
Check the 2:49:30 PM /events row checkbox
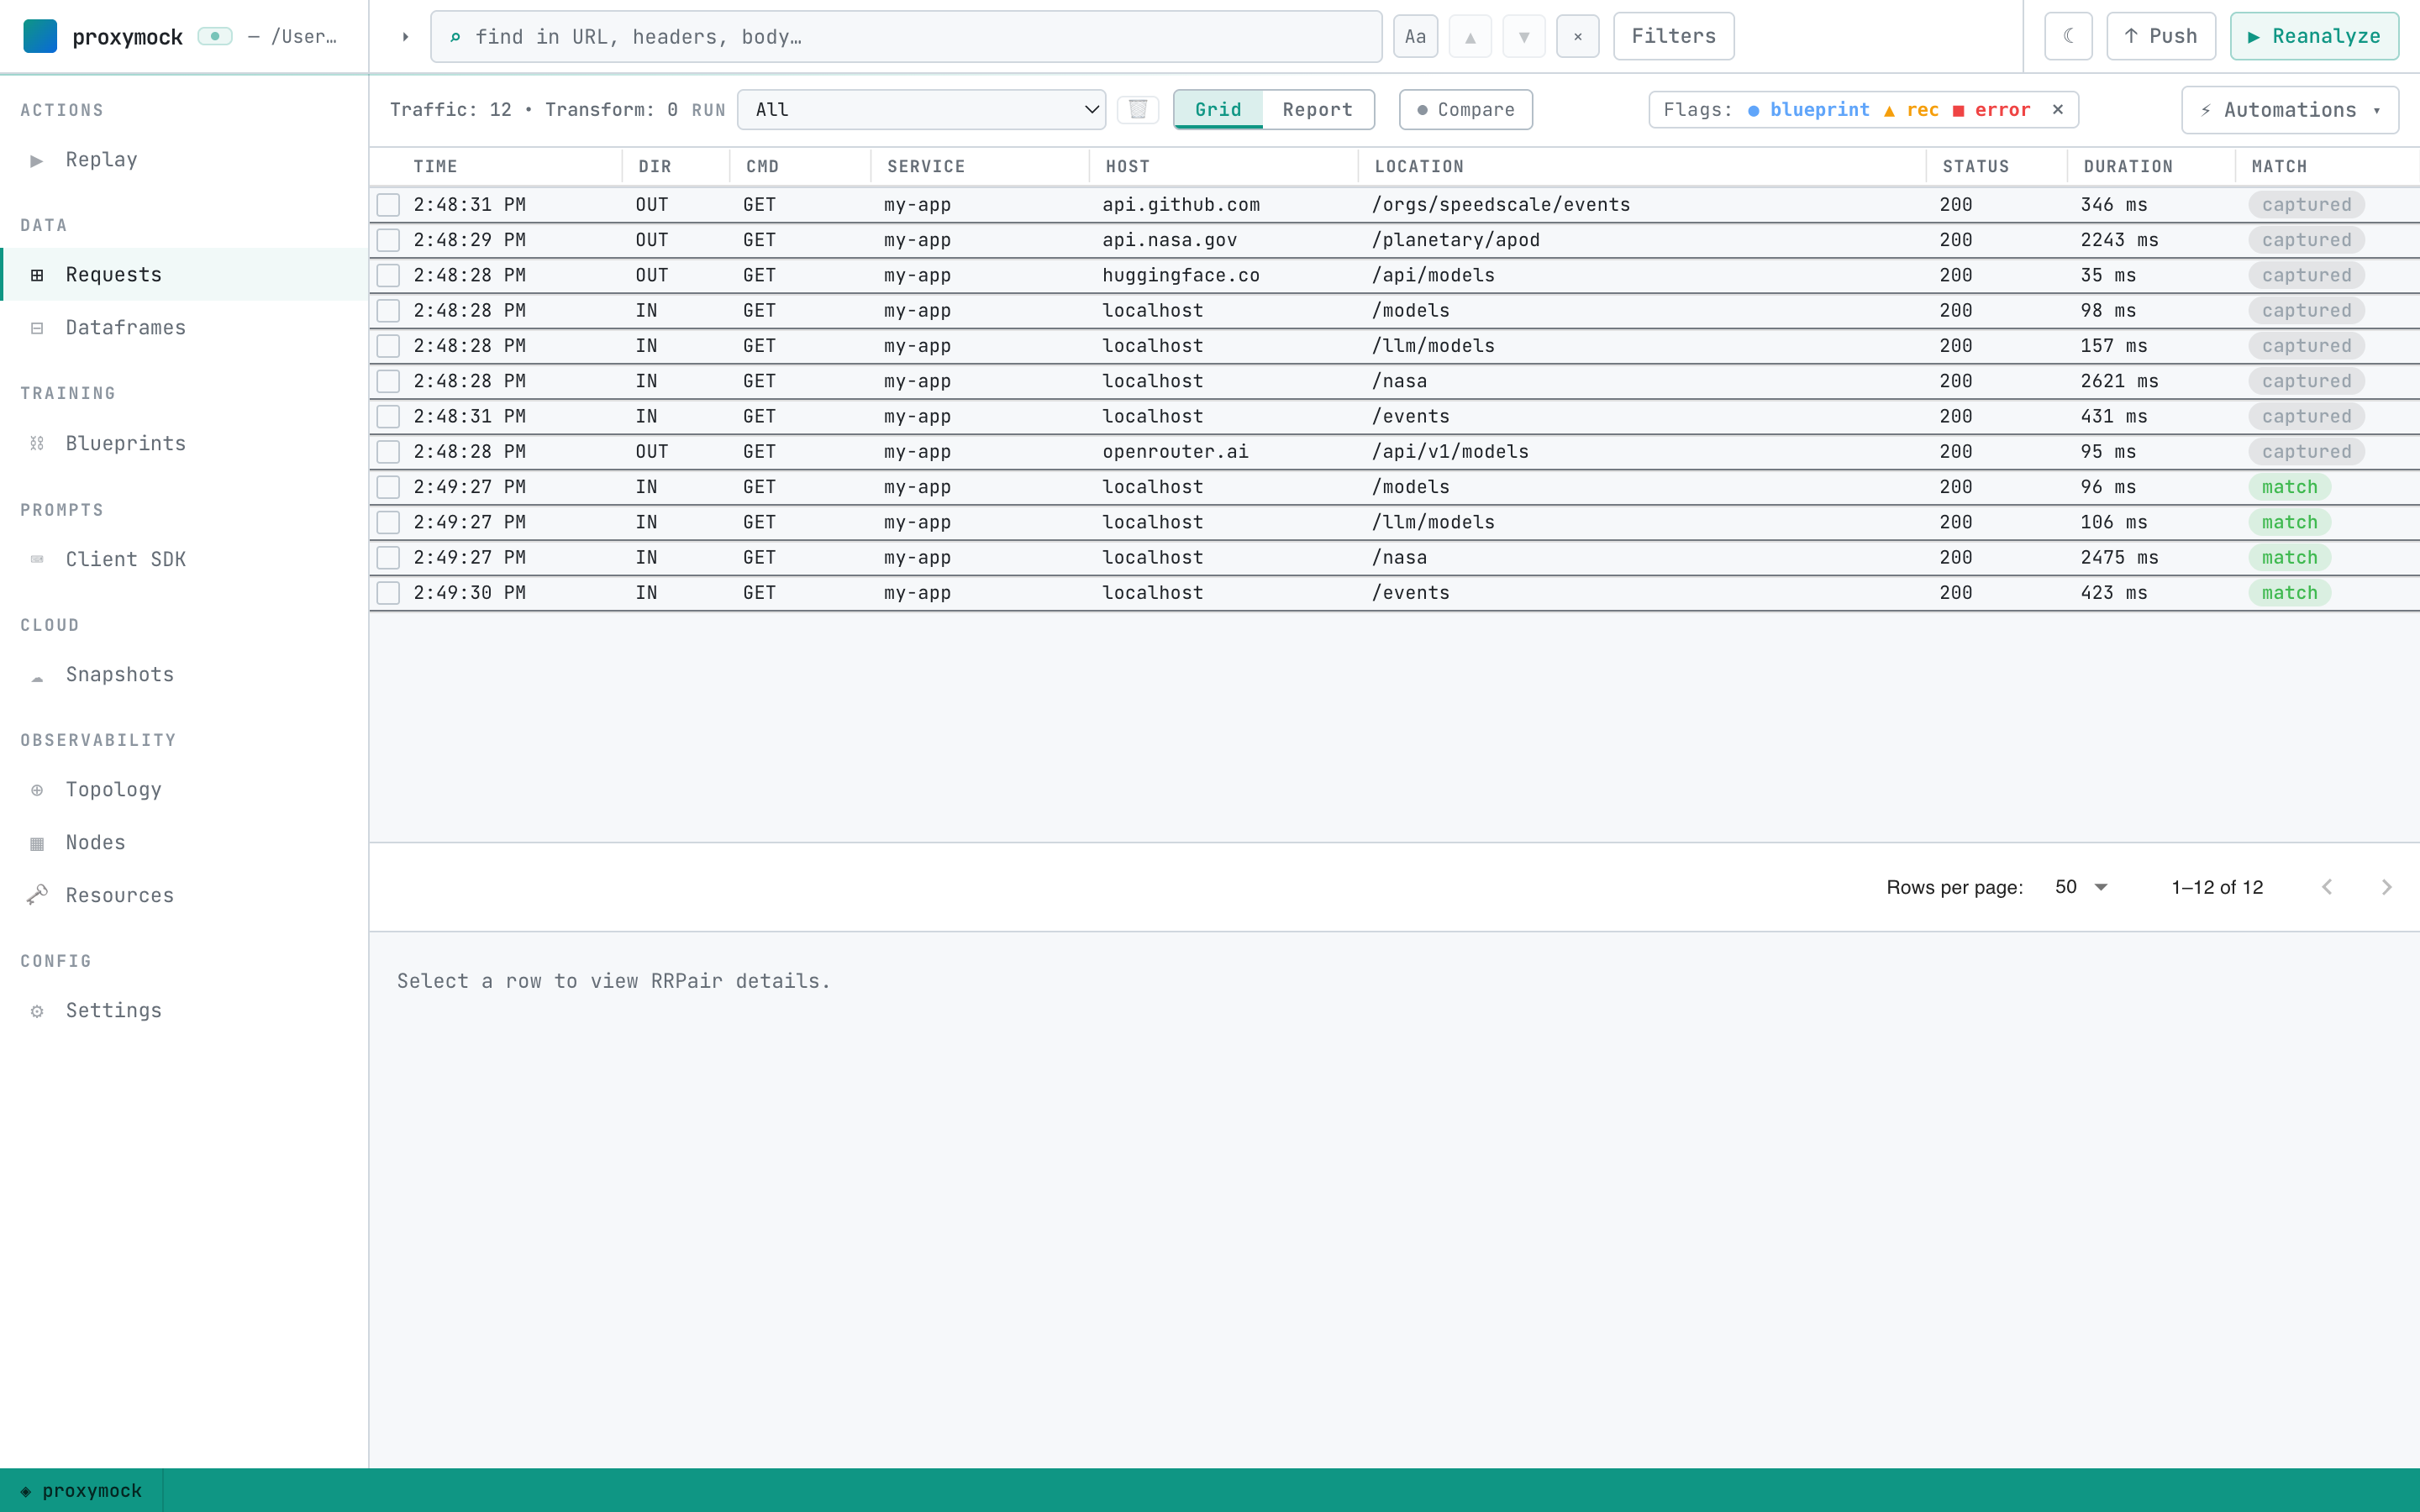[389, 593]
